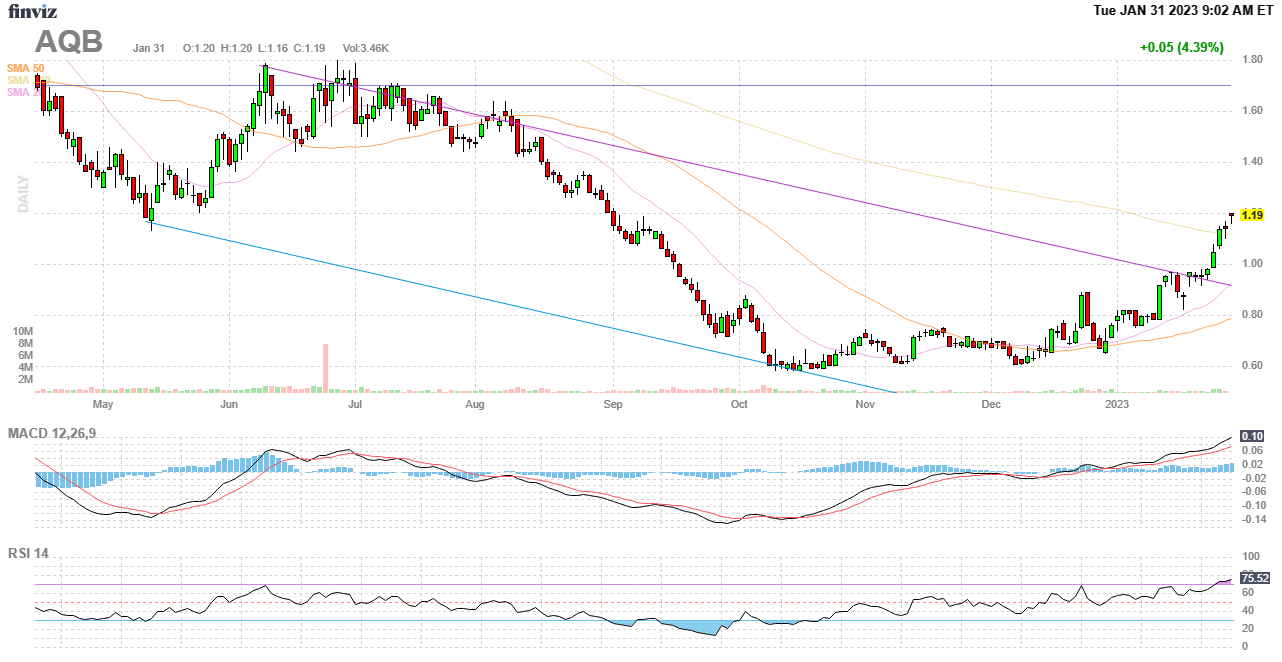Screen dimensions: 1282x662
Task: Click the tall red volume spike bar
Action: pos(325,367)
